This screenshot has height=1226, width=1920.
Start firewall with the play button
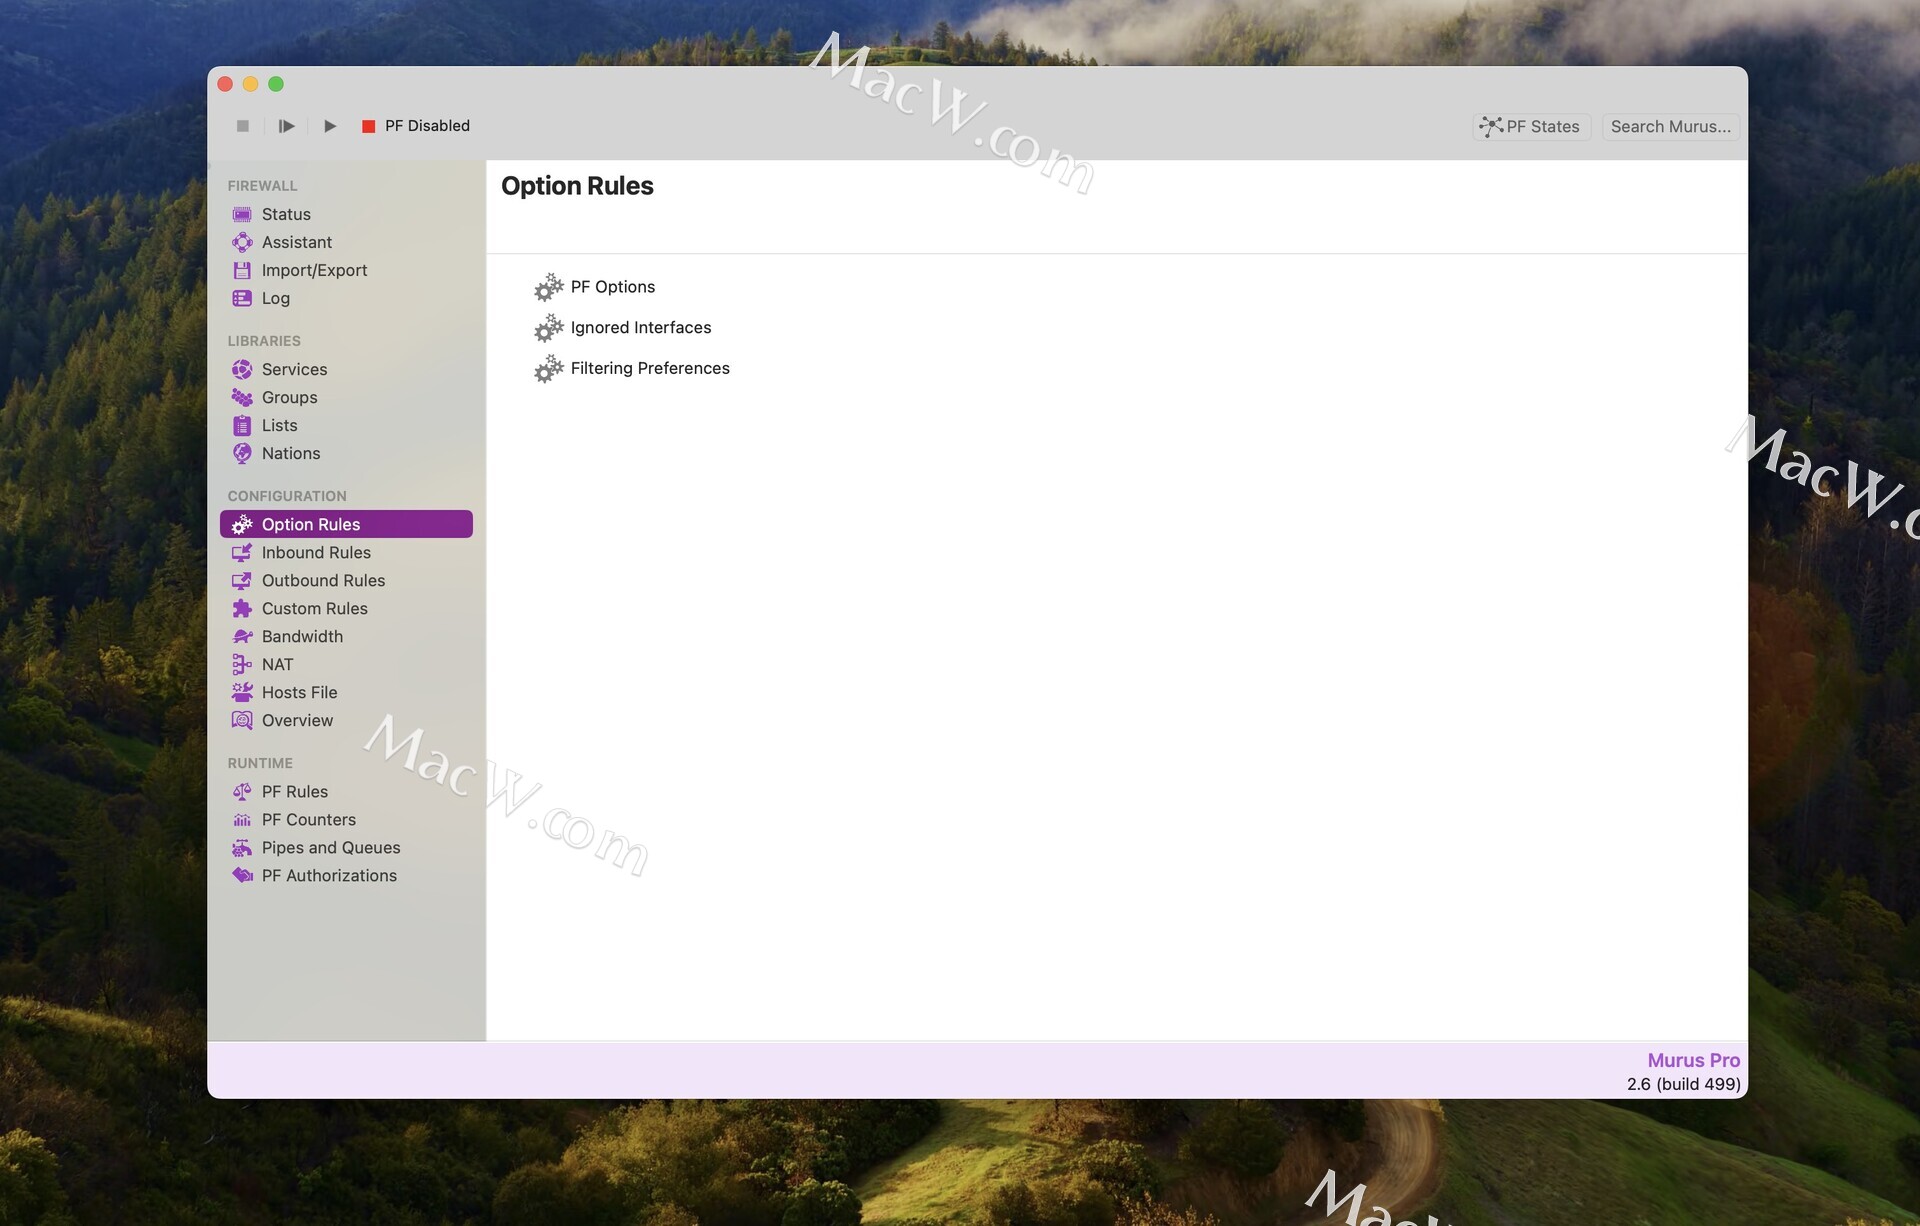330,126
